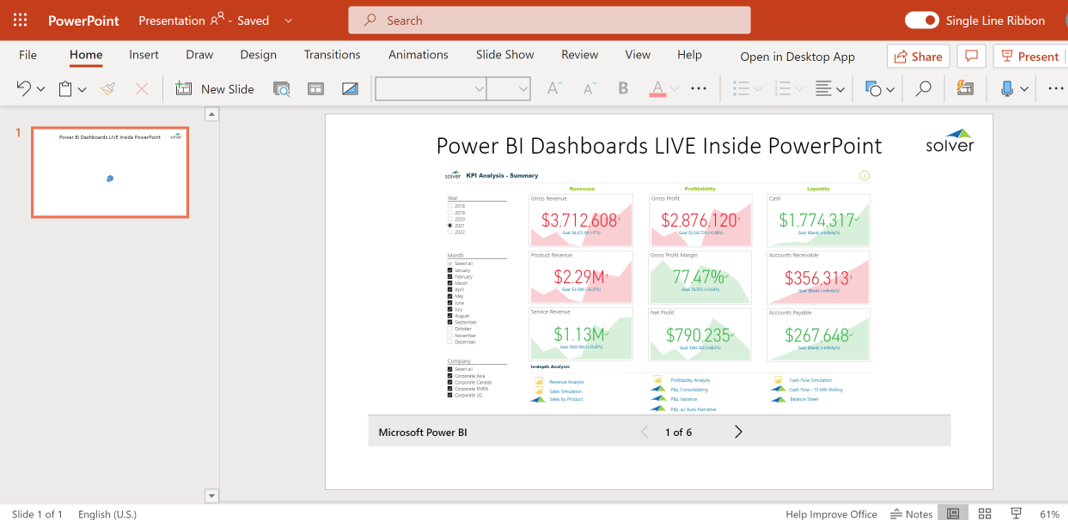
Task: Select the 2022 year radio button
Action: click(x=450, y=233)
